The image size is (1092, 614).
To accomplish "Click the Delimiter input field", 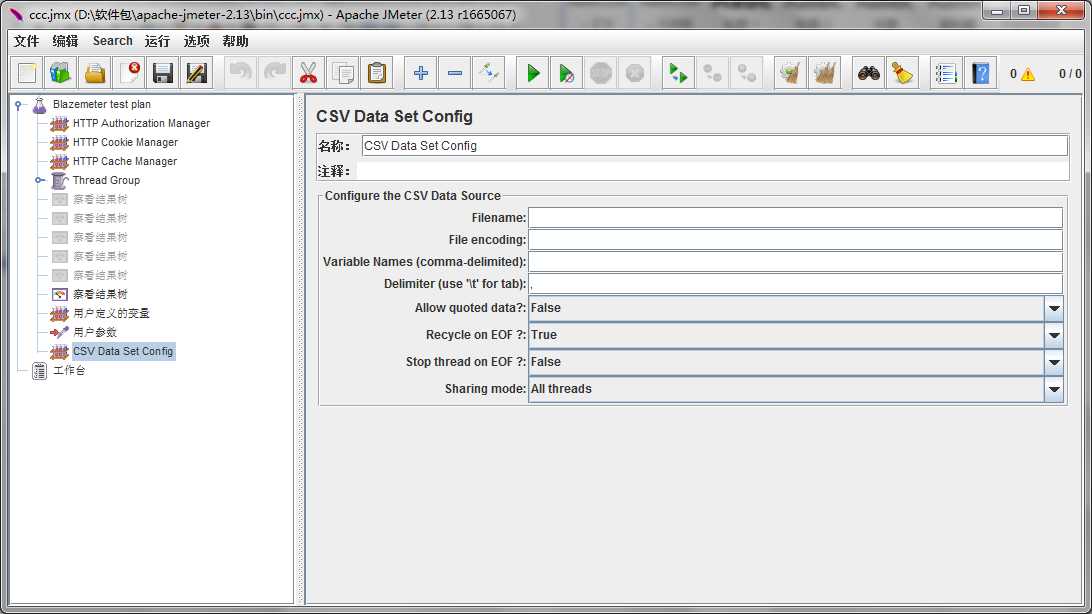I will click(795, 284).
